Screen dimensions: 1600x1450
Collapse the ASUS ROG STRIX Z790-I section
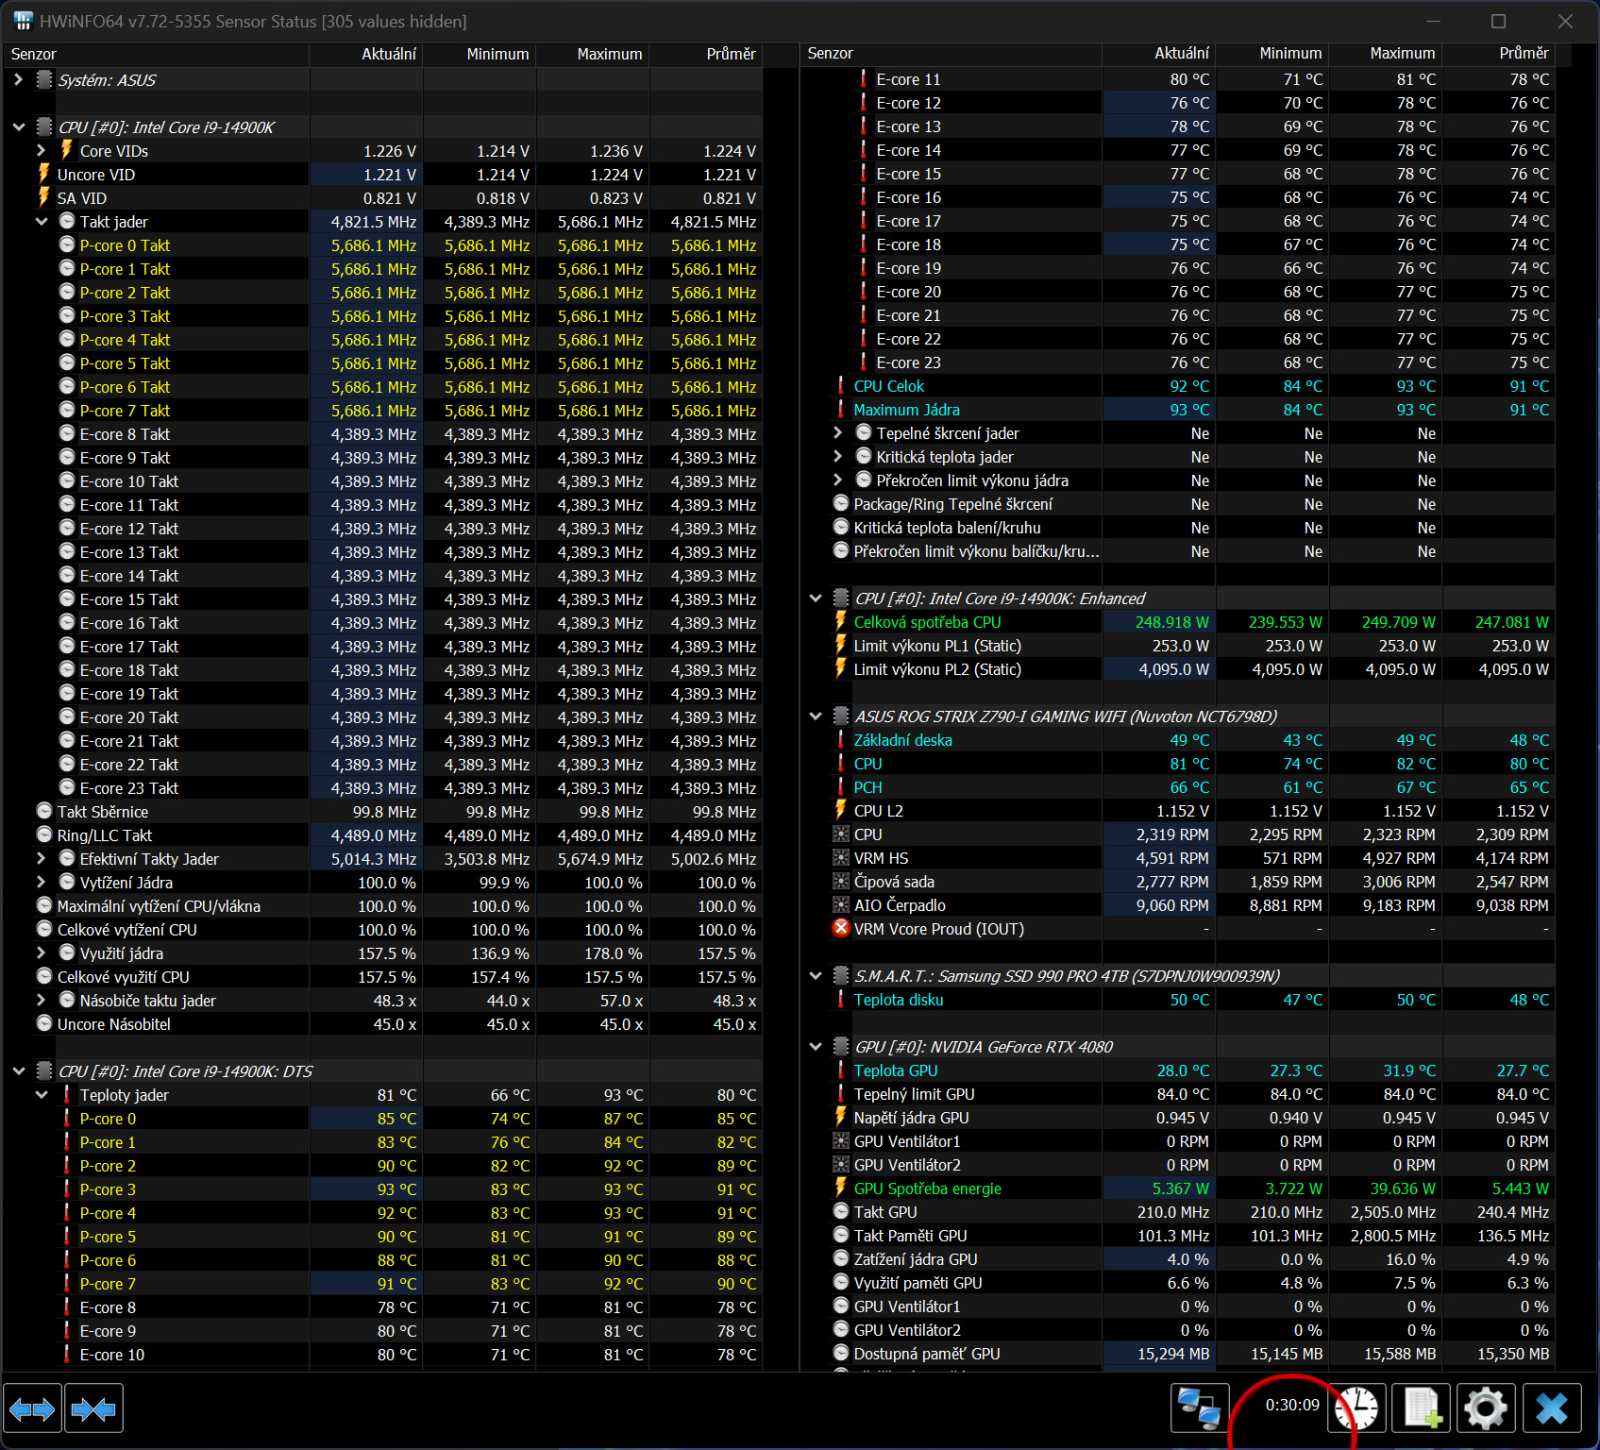coord(816,716)
